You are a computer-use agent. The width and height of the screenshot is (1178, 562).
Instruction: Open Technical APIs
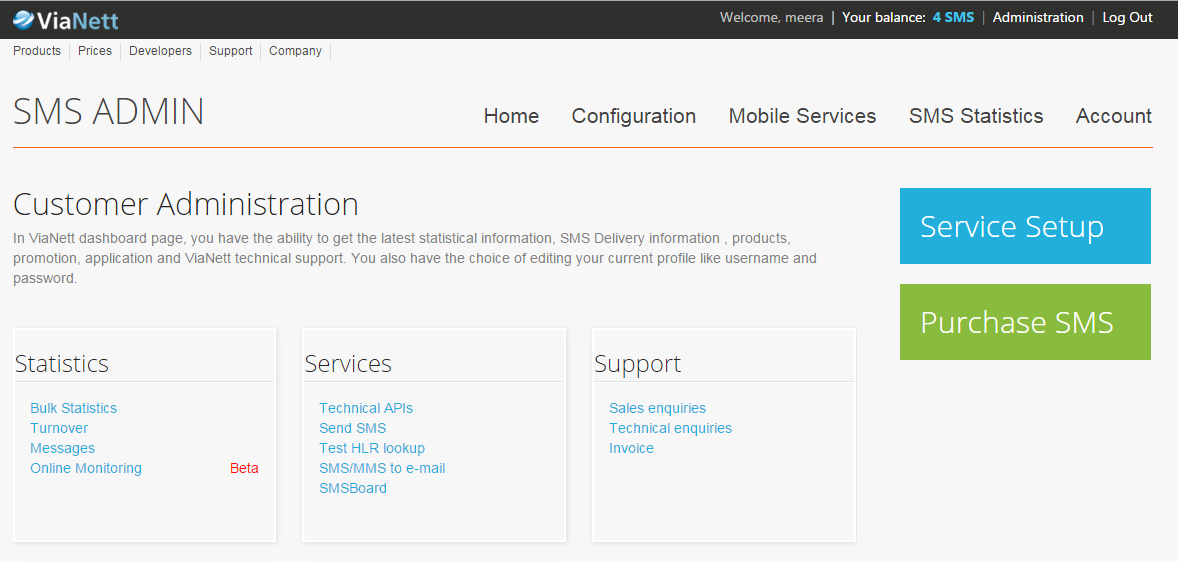click(x=366, y=408)
